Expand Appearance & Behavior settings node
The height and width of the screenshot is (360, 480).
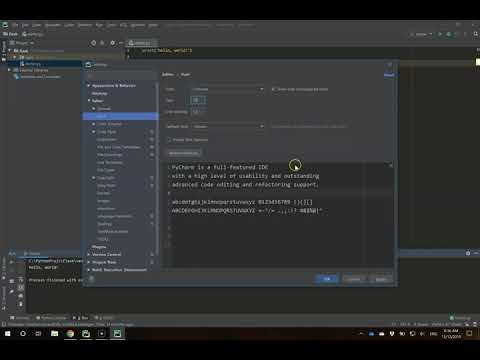[89, 86]
